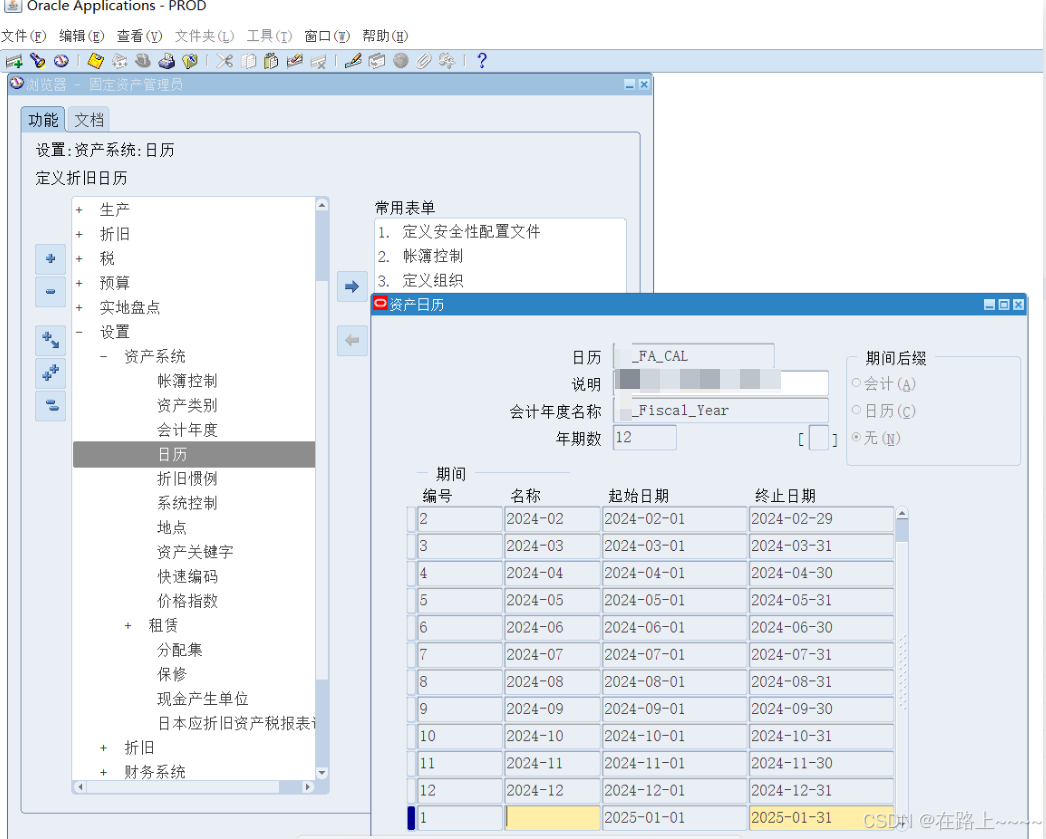The width and height of the screenshot is (1046, 839).
Task: Click the navigator Expand All button
Action: 51,373
